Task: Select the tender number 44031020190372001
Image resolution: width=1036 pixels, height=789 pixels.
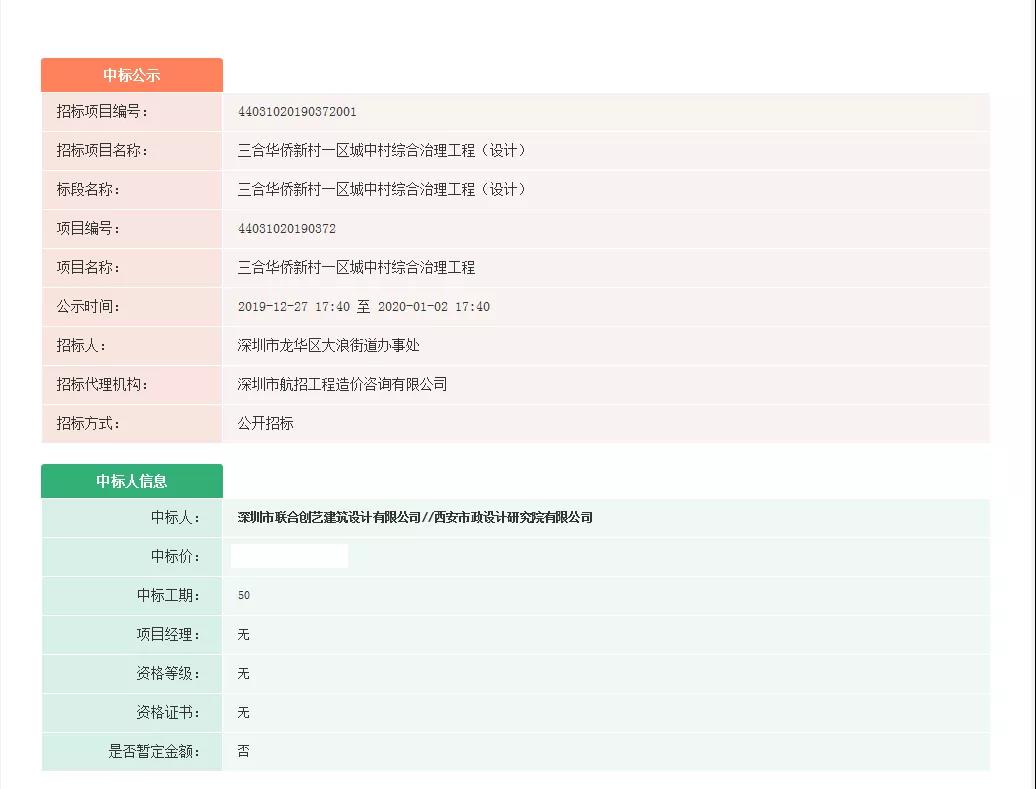Action: [x=297, y=112]
